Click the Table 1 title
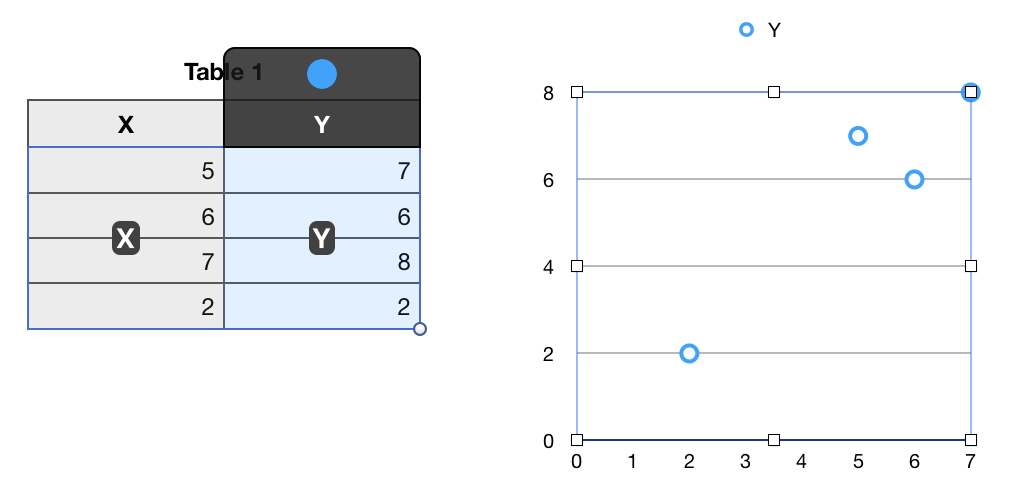Image resolution: width=1030 pixels, height=498 pixels. (x=223, y=72)
